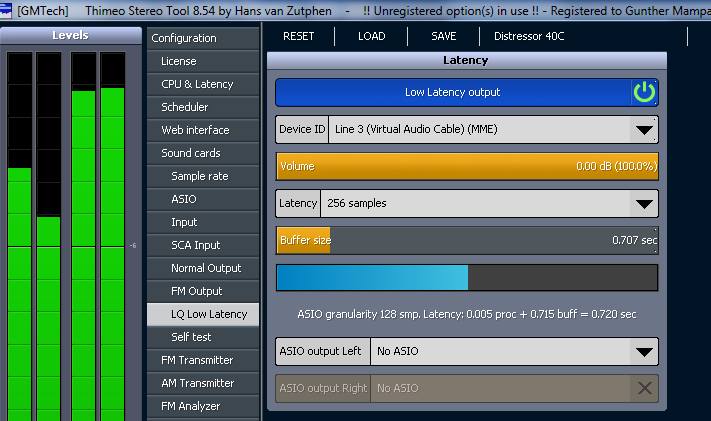Image resolution: width=711 pixels, height=421 pixels.
Task: Open the License section
Action: (203, 61)
